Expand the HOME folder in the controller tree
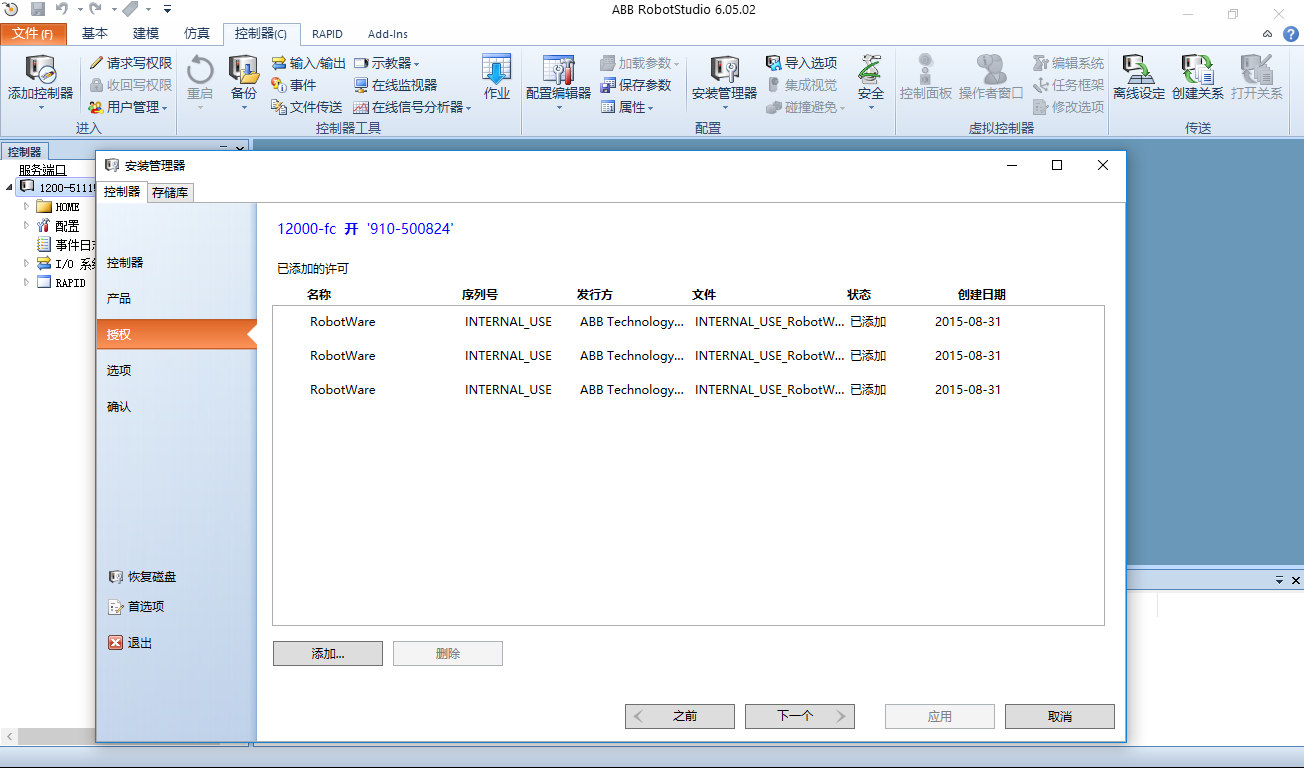The image size is (1304, 768). point(25,206)
